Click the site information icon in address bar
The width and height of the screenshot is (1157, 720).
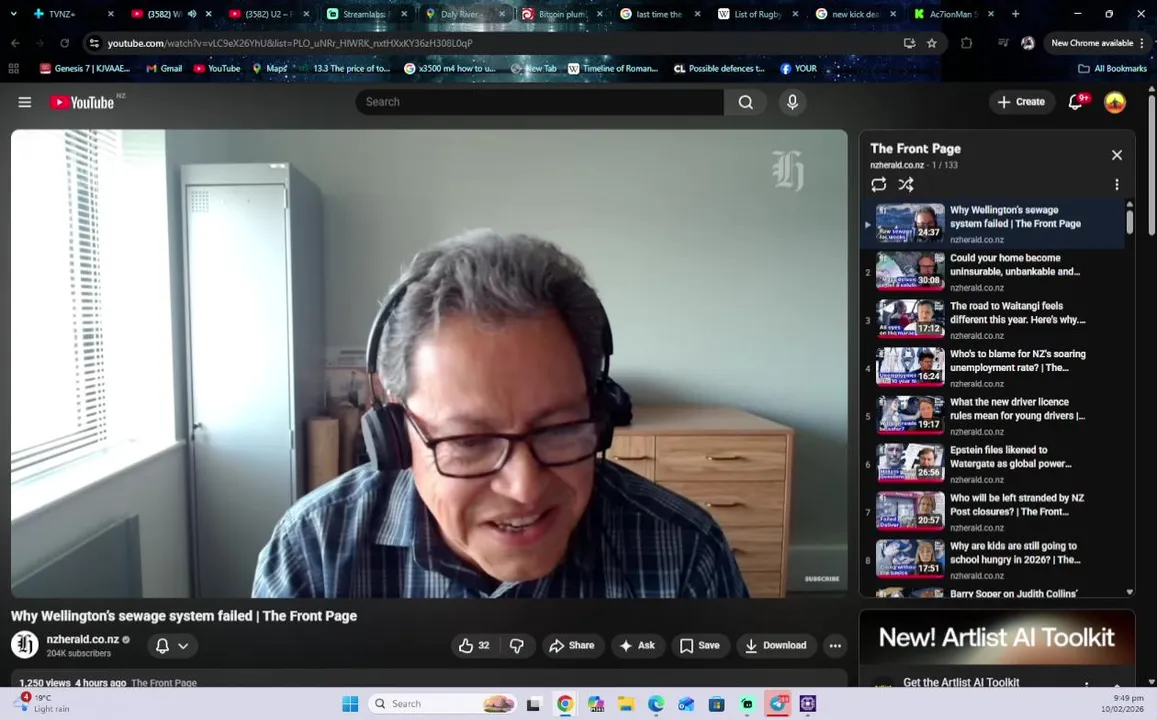pyautogui.click(x=94, y=43)
